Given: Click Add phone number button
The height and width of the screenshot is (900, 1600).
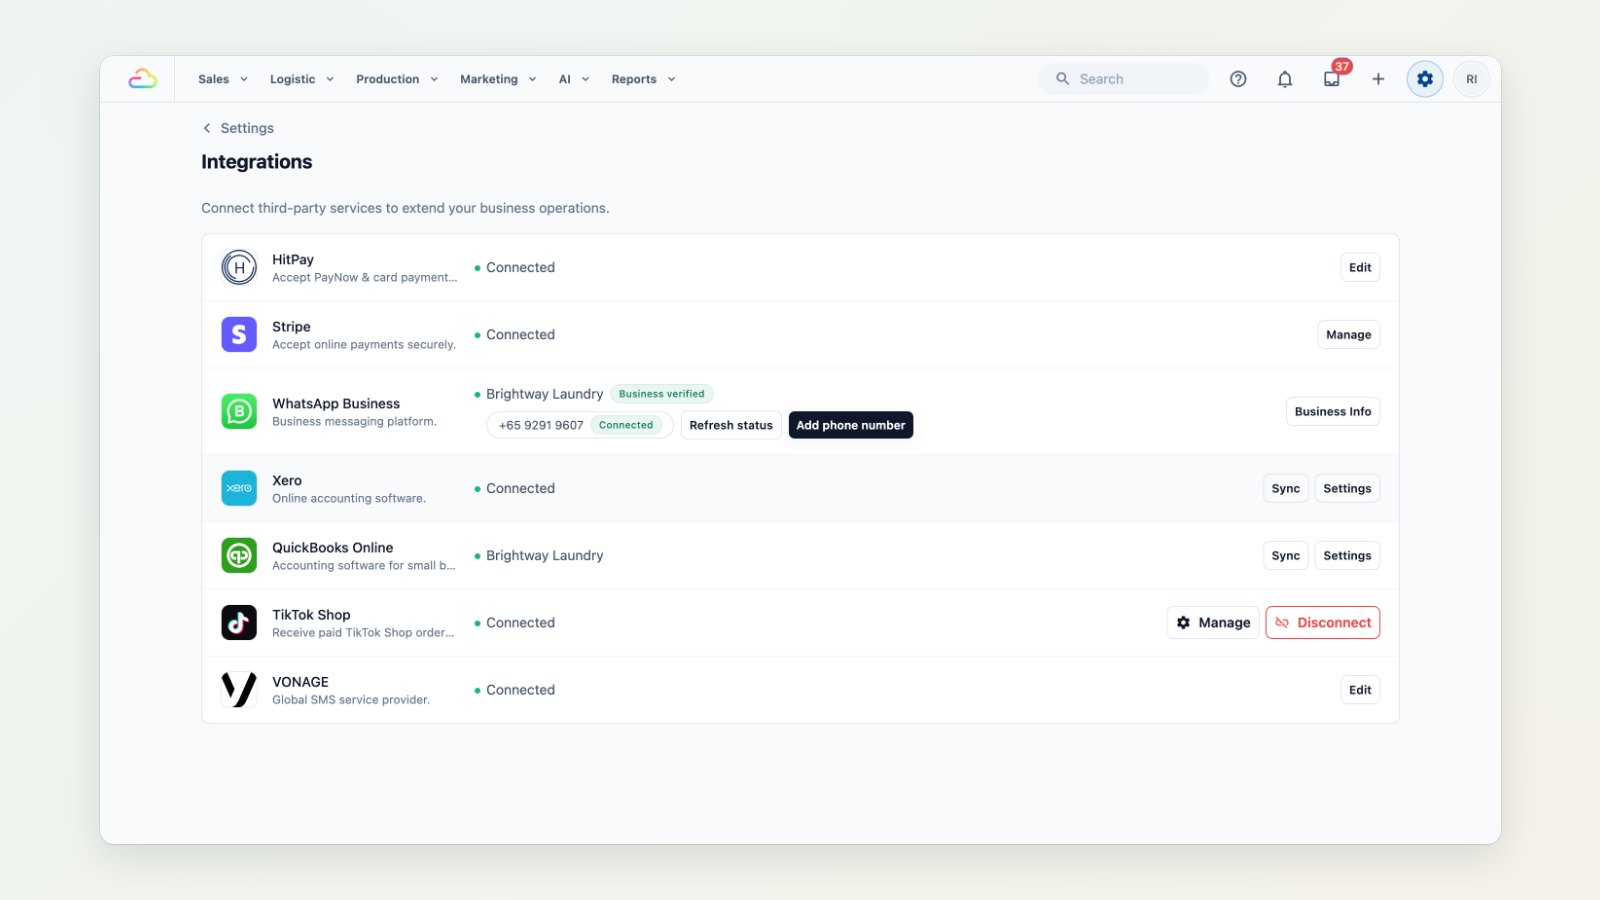Looking at the screenshot, I should click(x=851, y=425).
